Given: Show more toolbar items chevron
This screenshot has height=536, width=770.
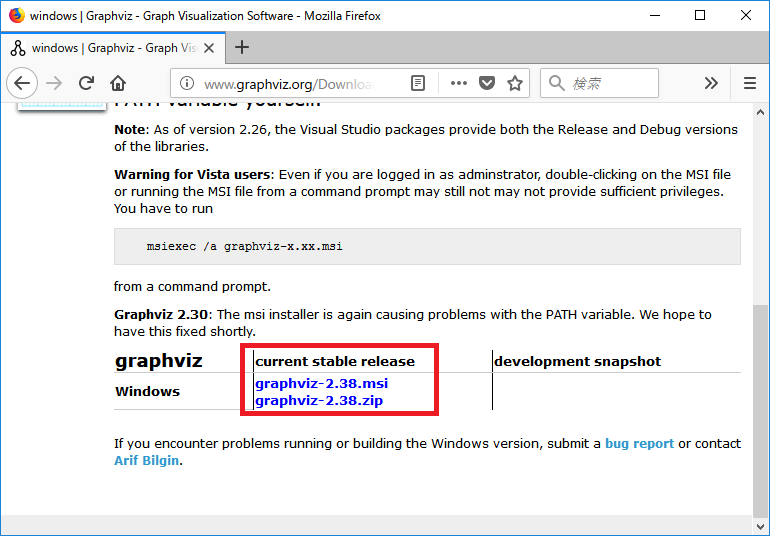Looking at the screenshot, I should [x=711, y=84].
